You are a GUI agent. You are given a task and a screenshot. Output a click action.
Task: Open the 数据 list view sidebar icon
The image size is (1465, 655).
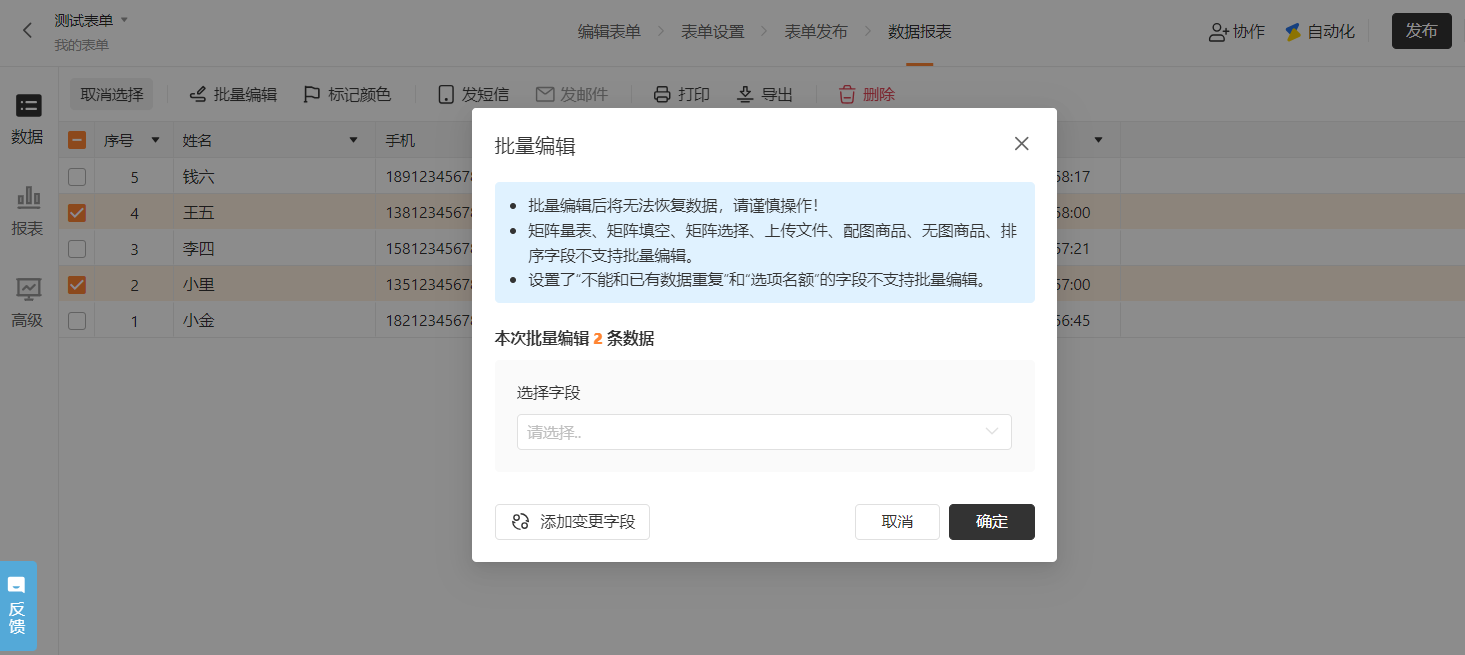28,106
